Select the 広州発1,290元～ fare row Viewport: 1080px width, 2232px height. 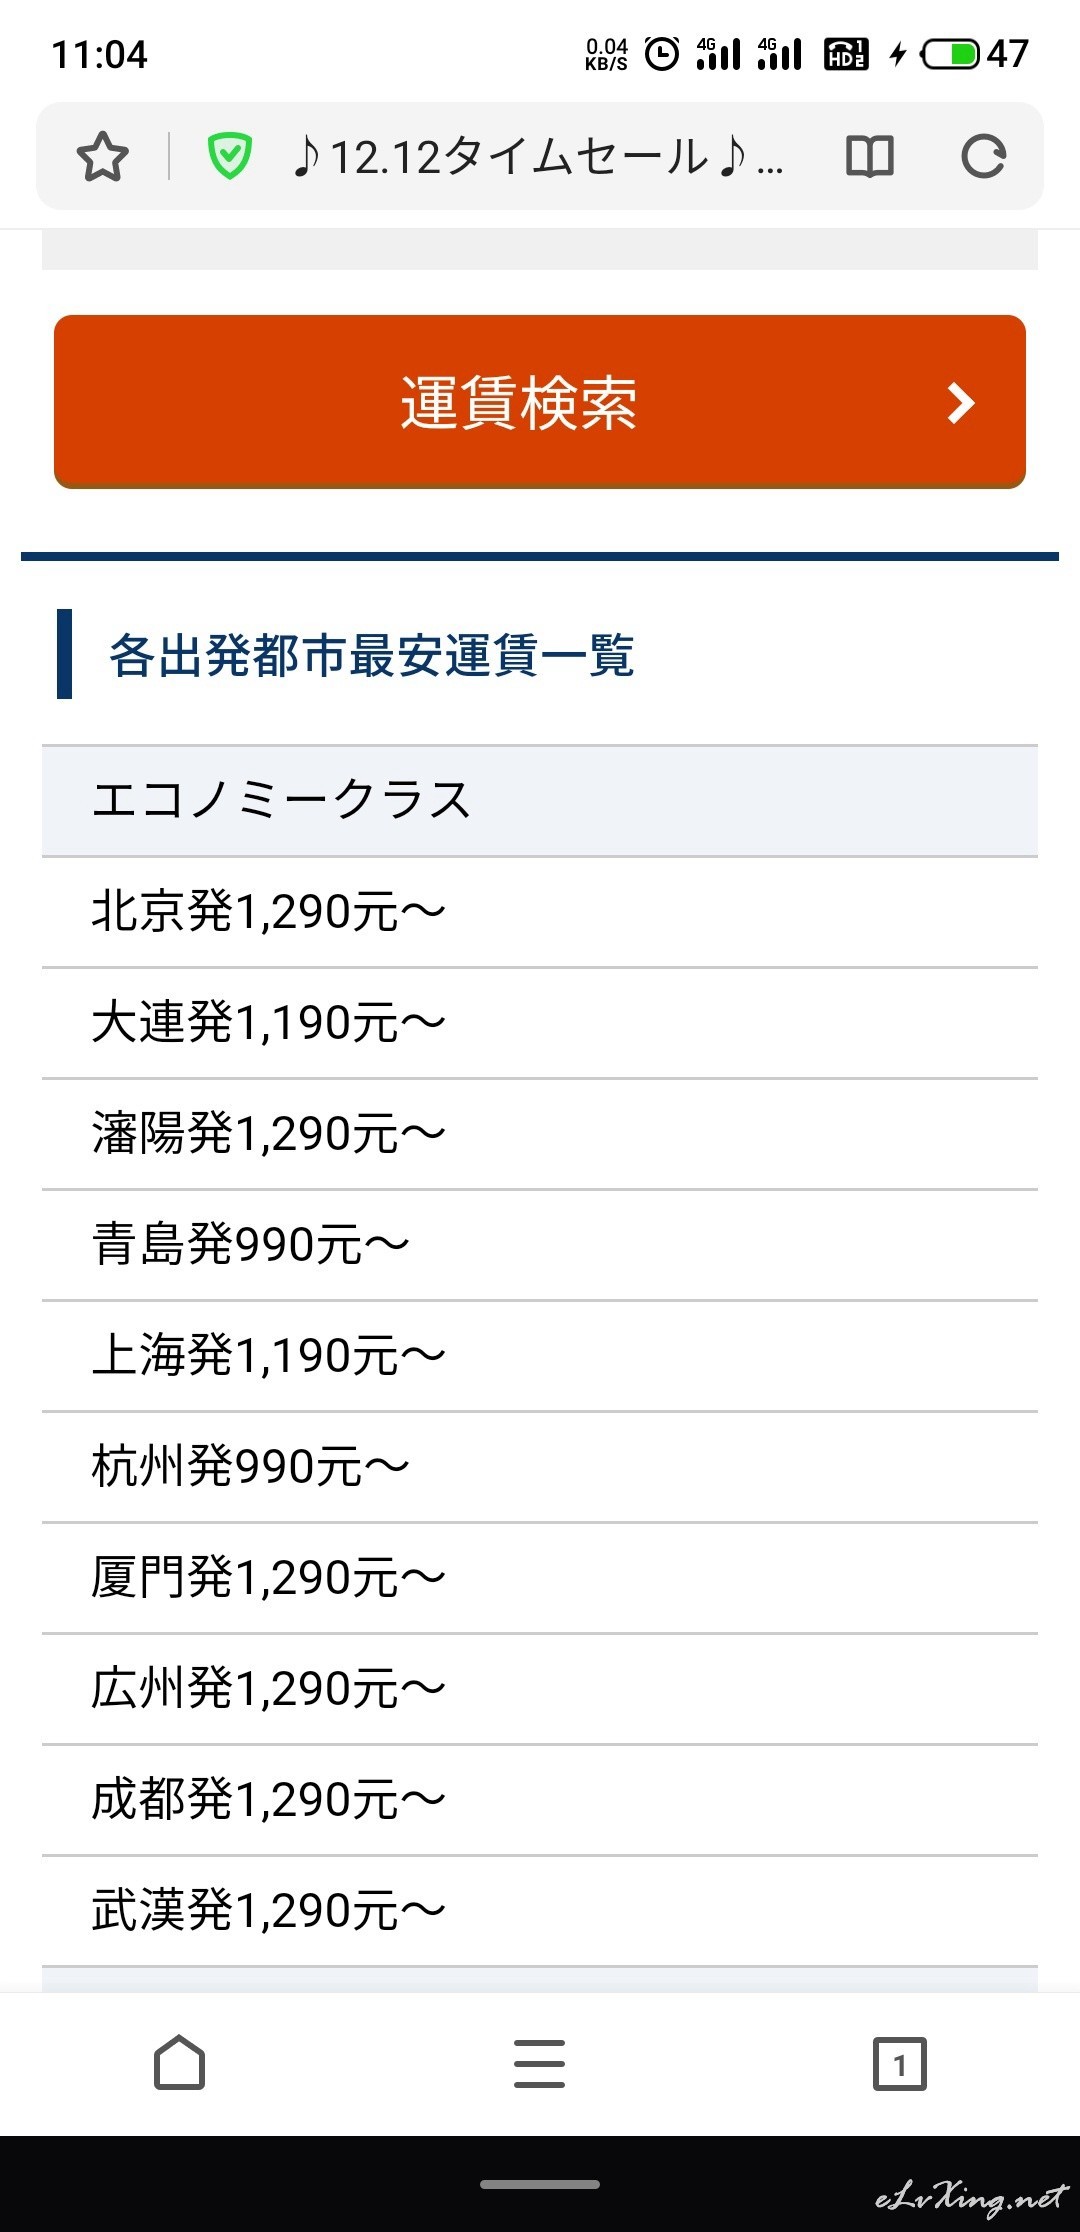[x=540, y=1689]
